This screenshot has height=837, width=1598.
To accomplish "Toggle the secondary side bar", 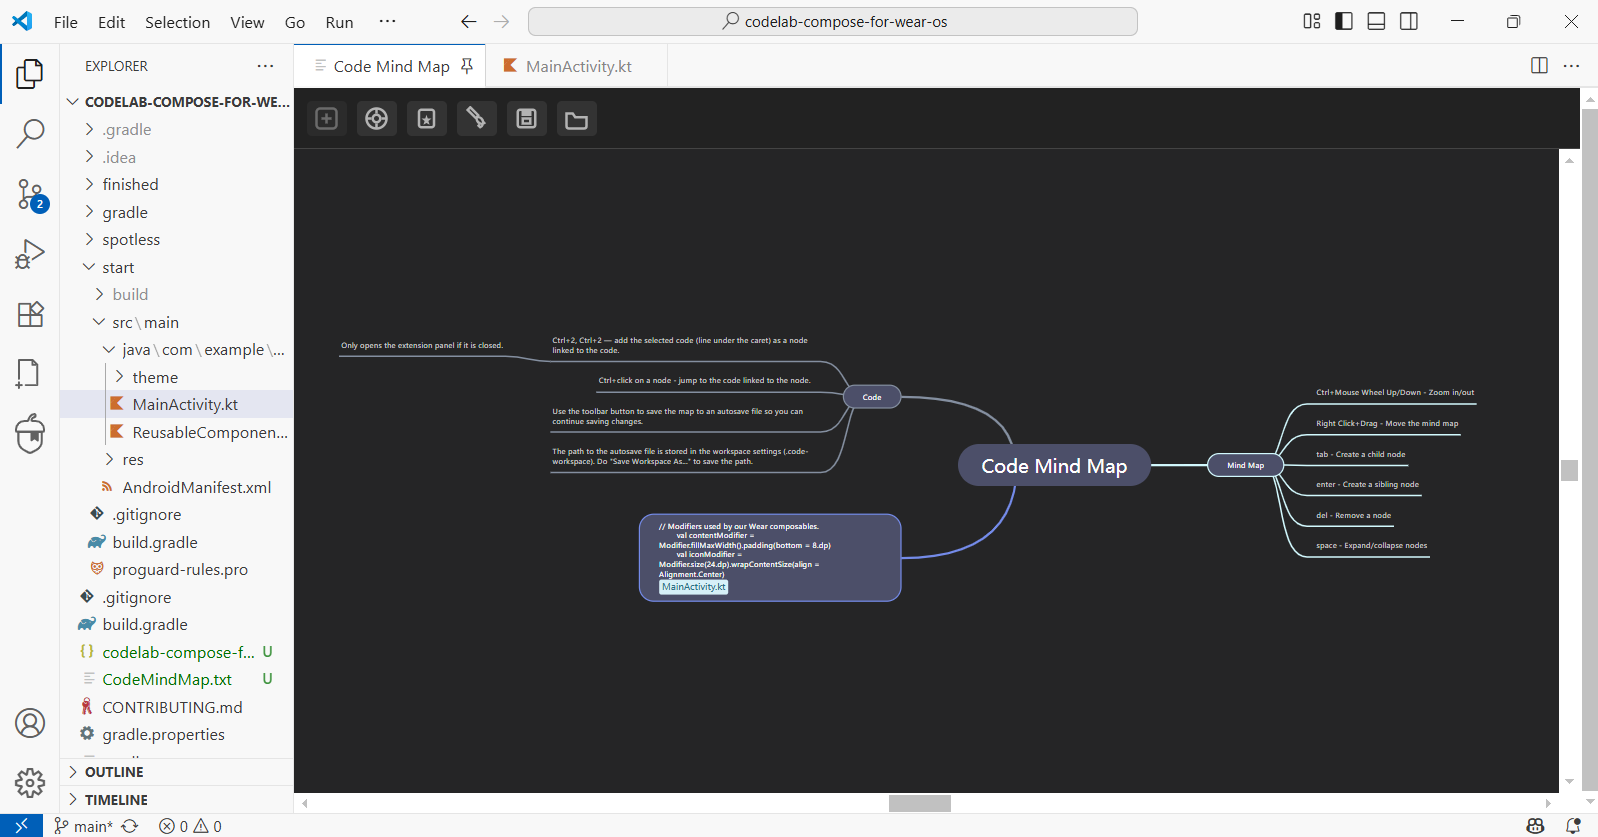I will pos(1408,21).
